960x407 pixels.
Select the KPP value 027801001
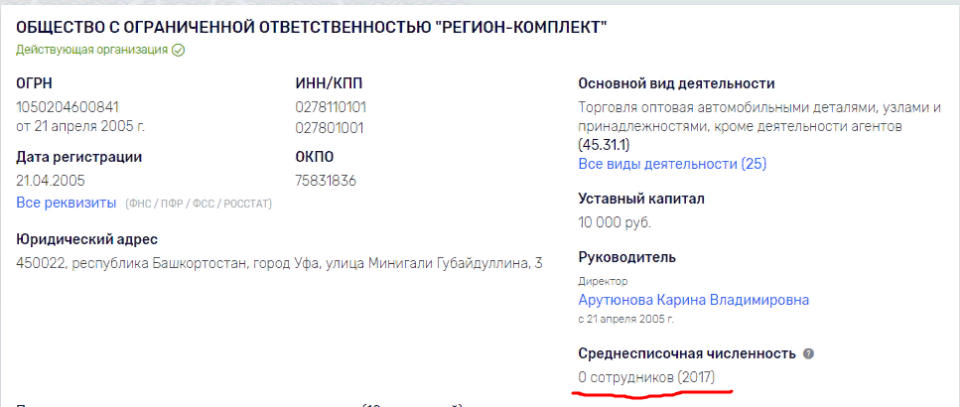329,128
